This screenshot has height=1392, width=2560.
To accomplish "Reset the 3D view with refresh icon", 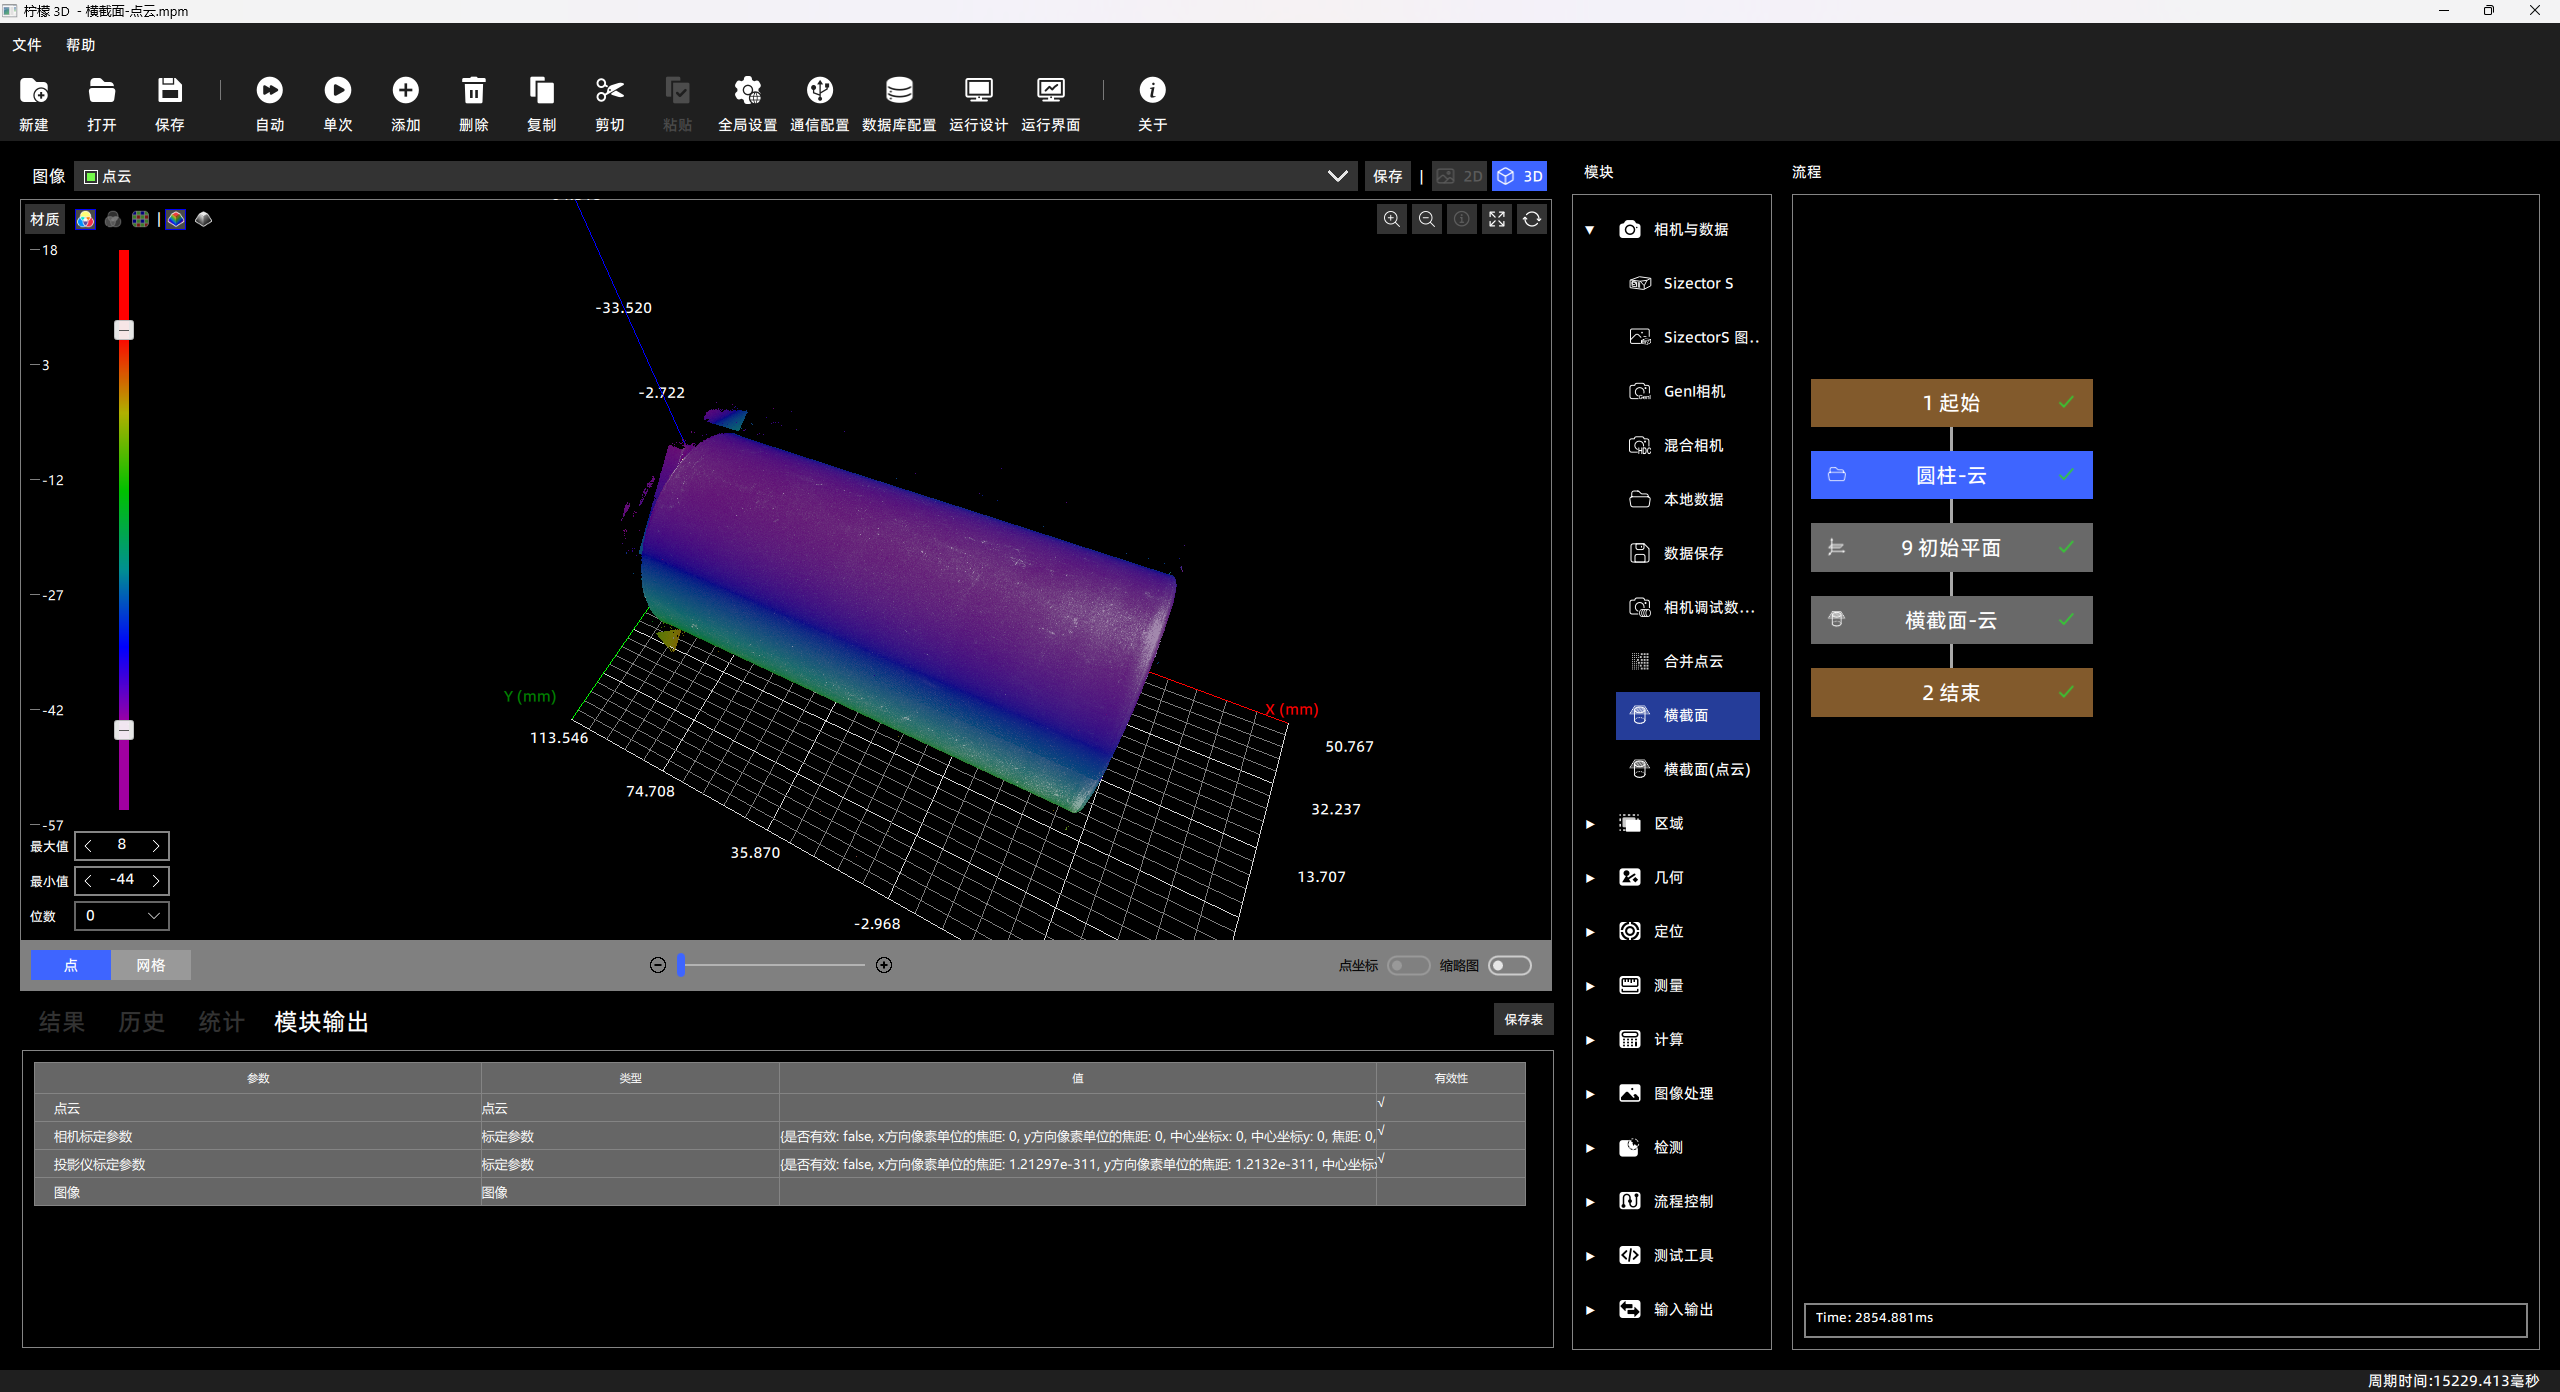I will (1532, 219).
